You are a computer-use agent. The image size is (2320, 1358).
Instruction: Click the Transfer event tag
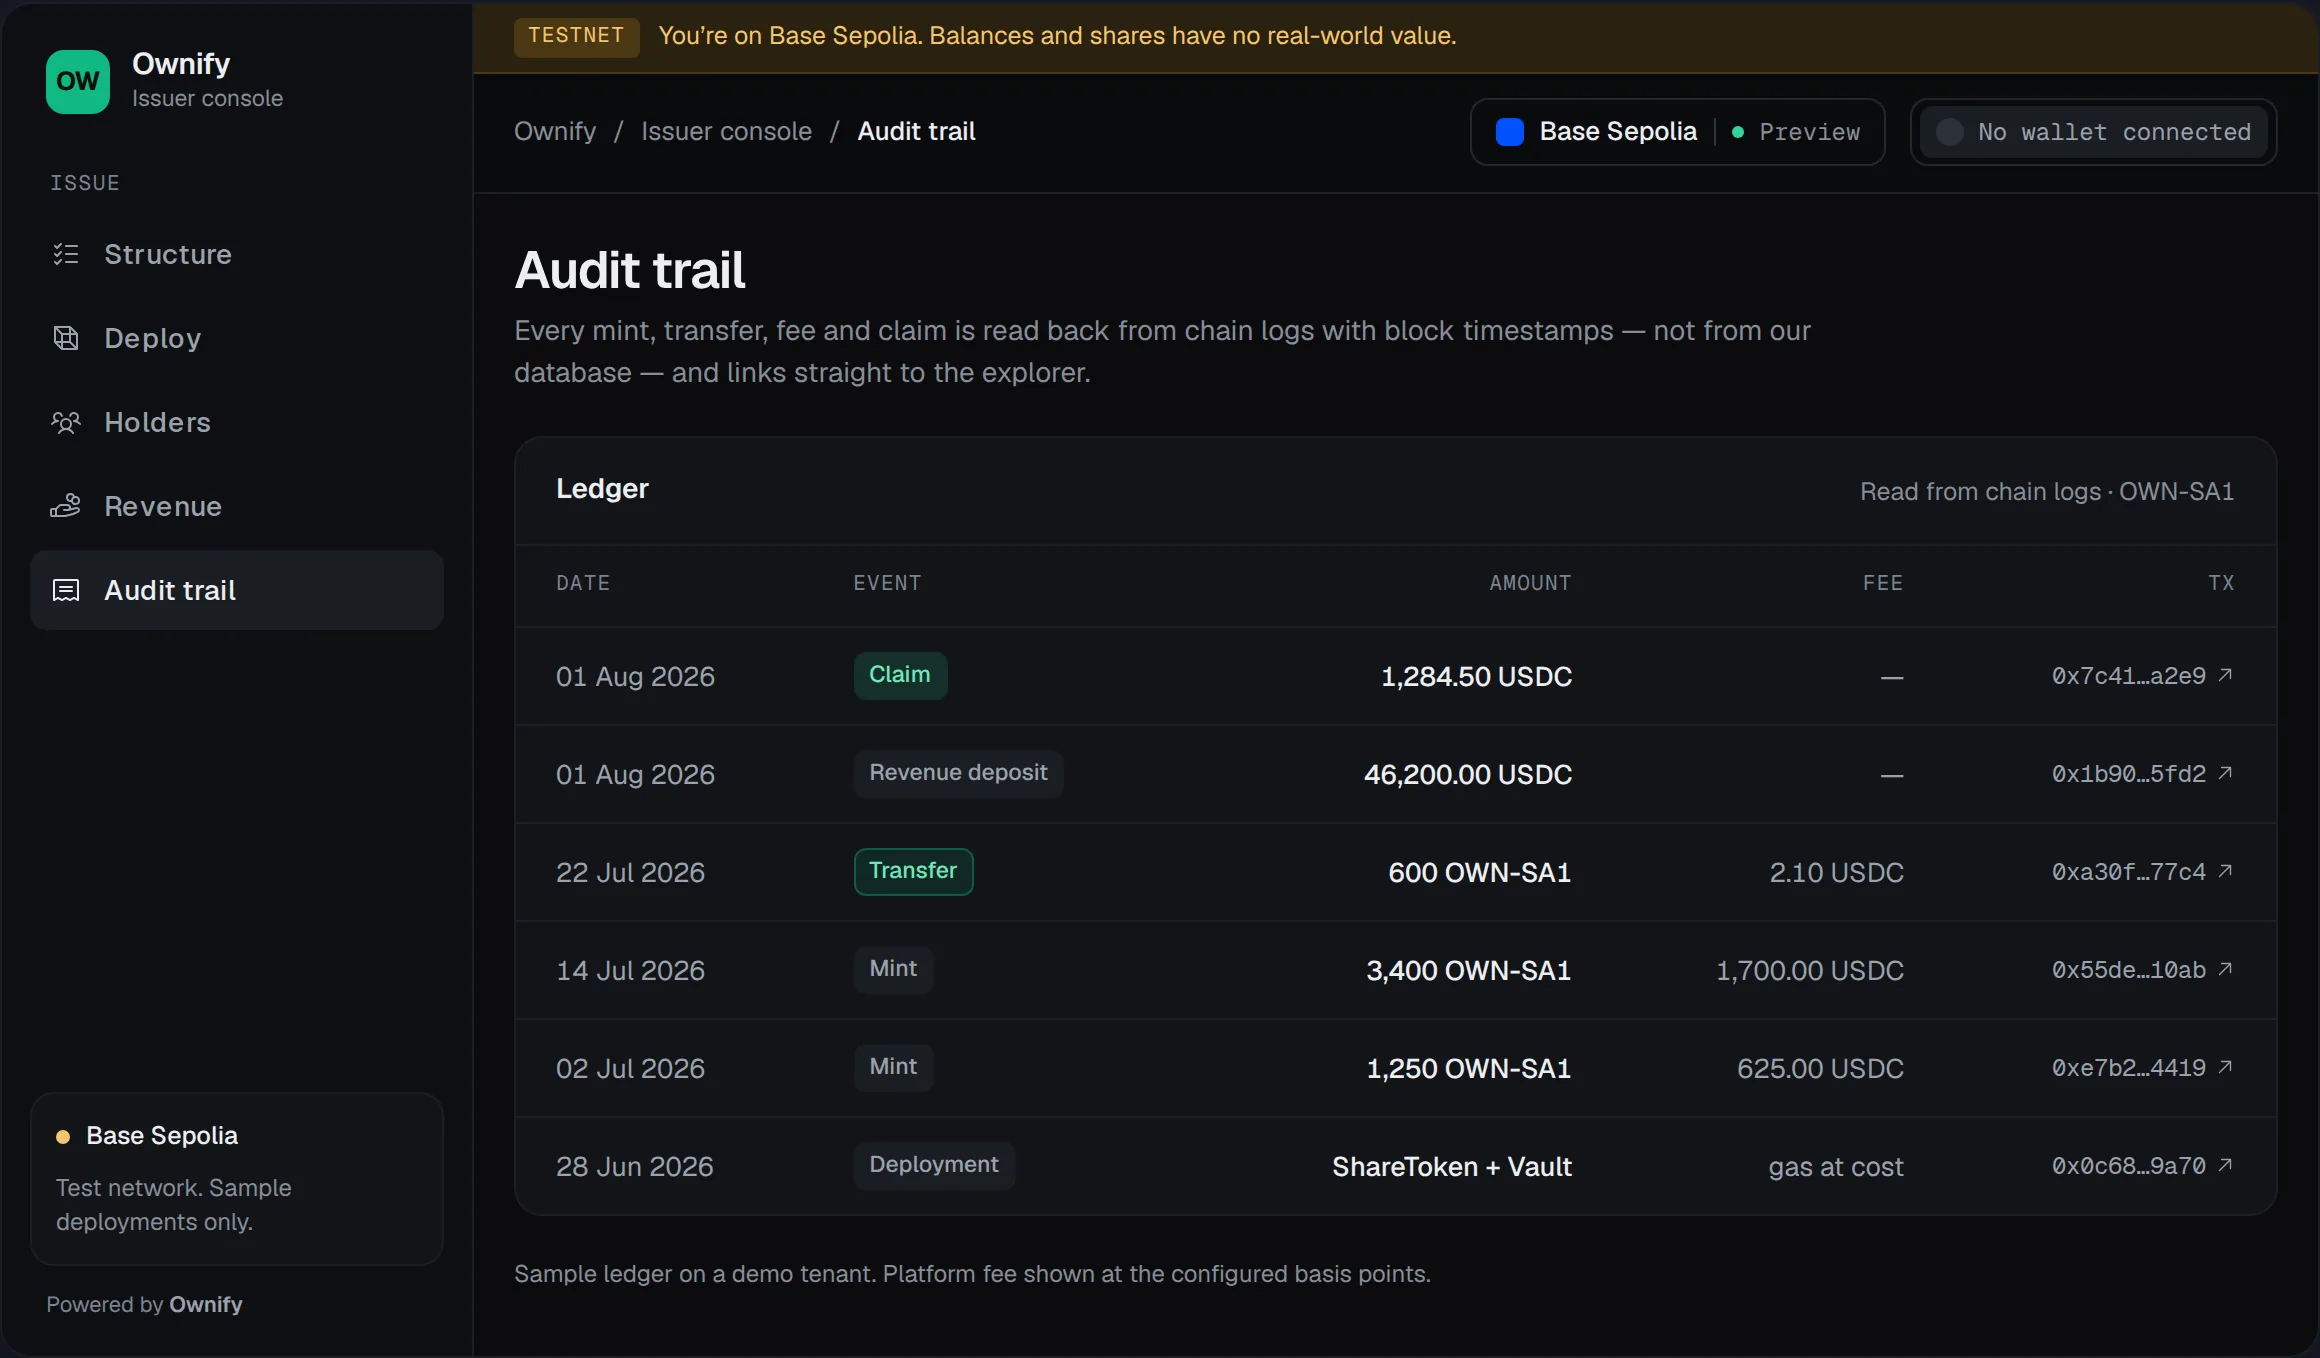(913, 871)
